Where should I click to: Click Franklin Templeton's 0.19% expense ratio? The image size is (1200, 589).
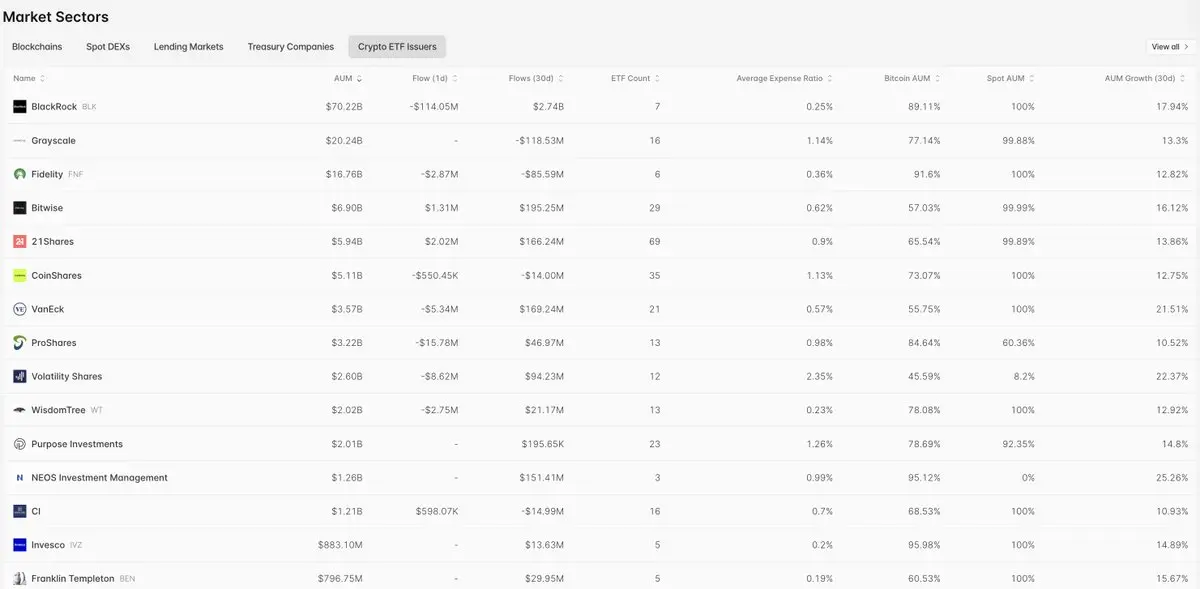(819, 579)
